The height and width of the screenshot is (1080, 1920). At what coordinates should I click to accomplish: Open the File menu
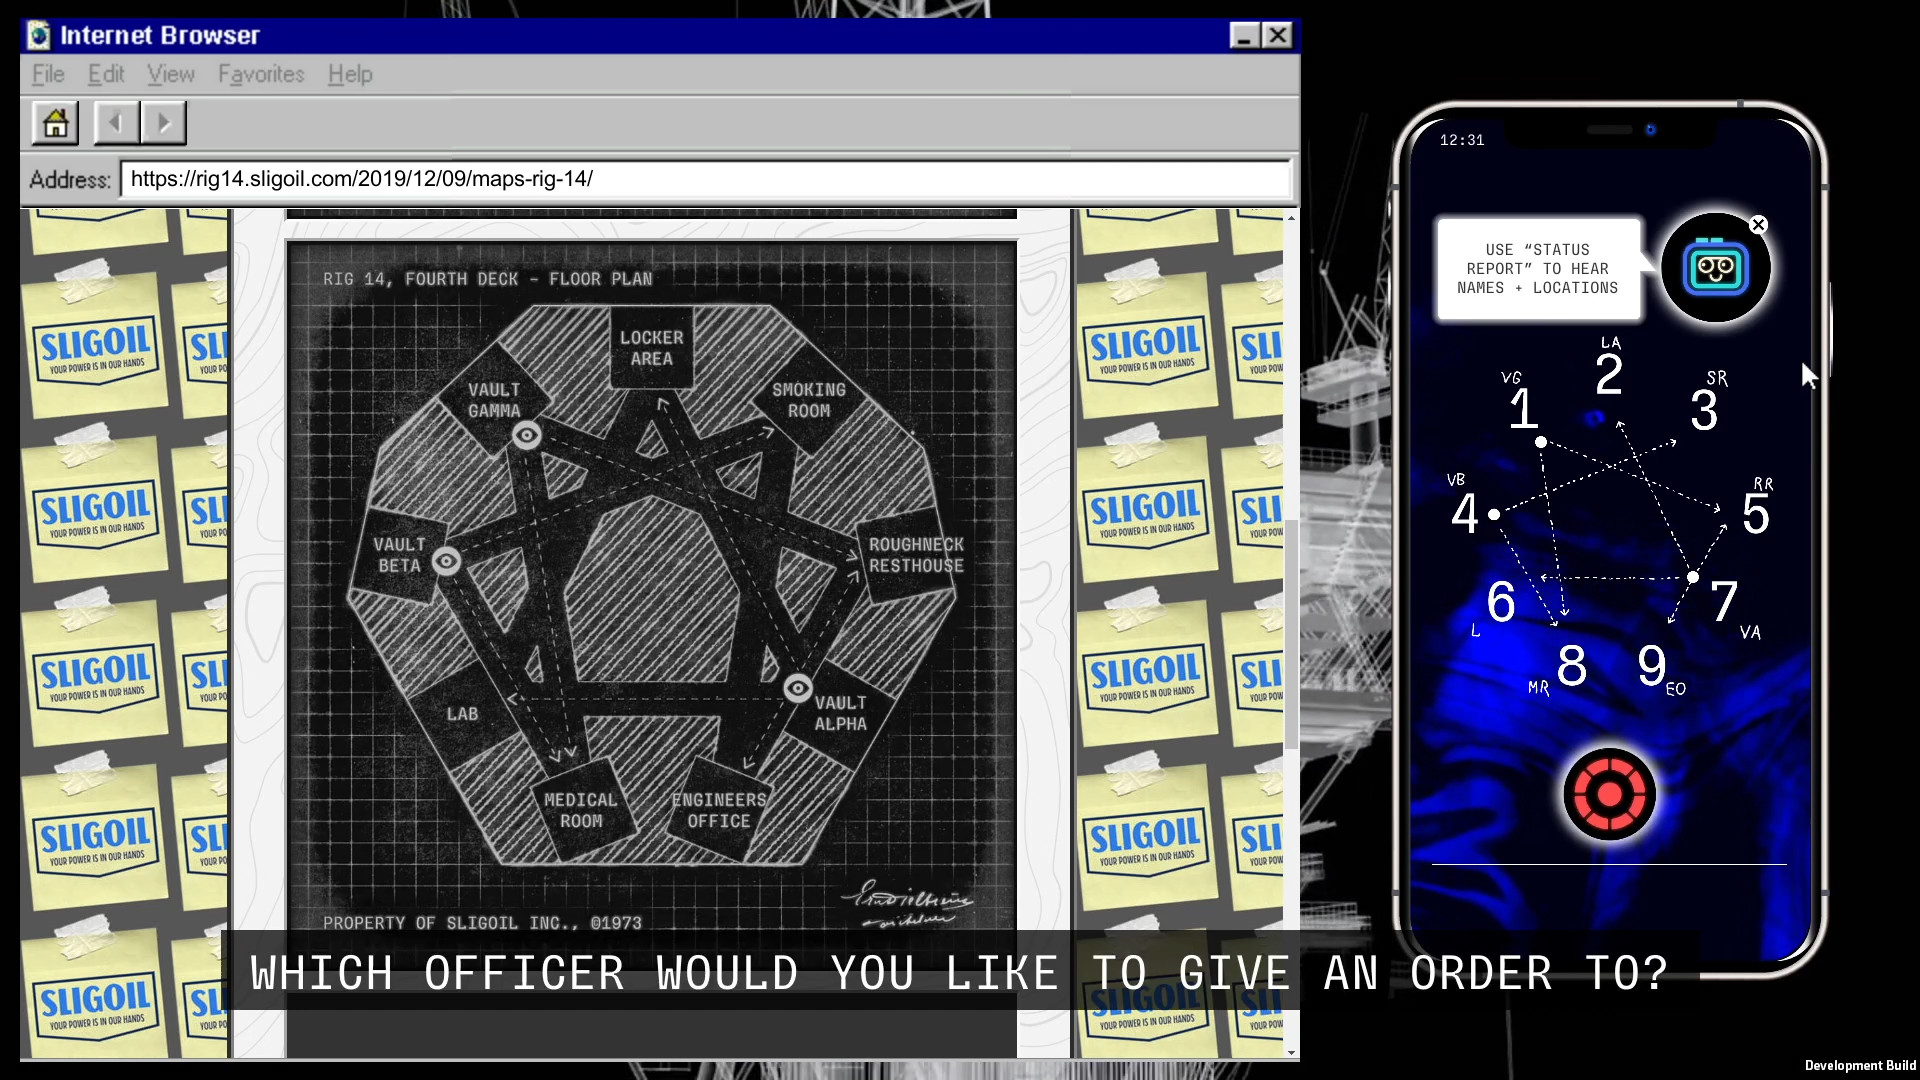[x=48, y=74]
